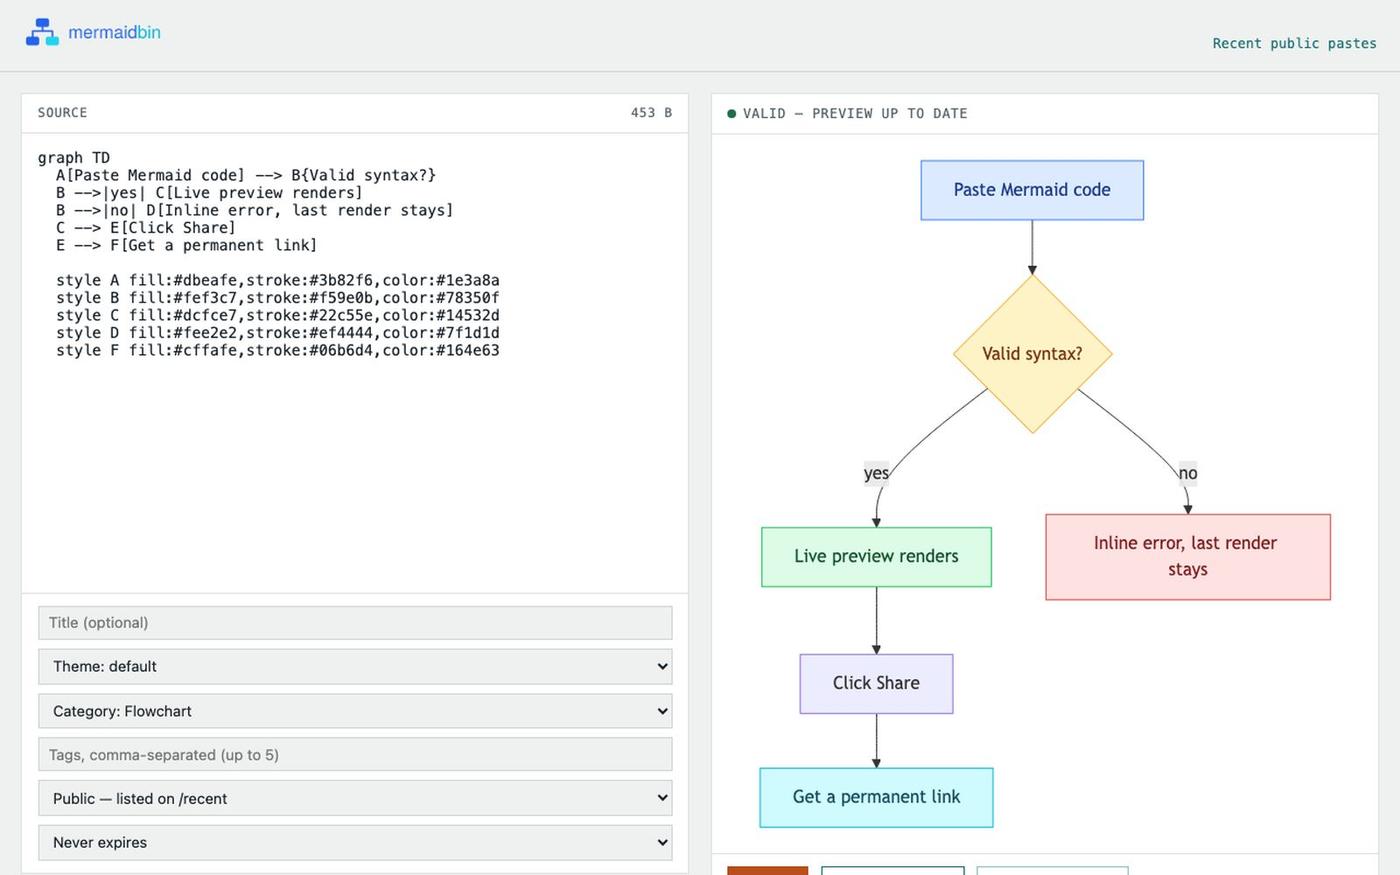This screenshot has height=875, width=1400.
Task: Click the Valid syntax? diamond node
Action: [1032, 354]
